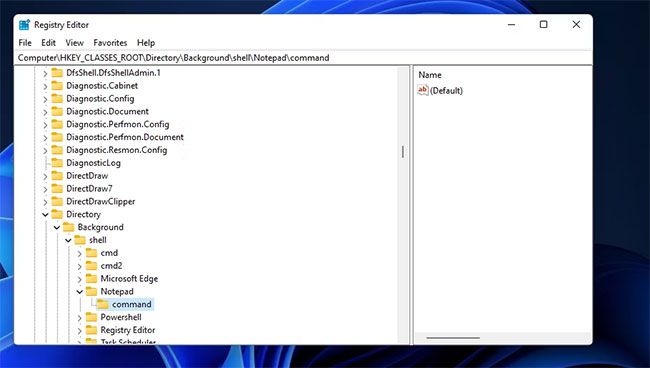Select the Directory folder icon
The height and width of the screenshot is (368, 650).
pyautogui.click(x=57, y=214)
